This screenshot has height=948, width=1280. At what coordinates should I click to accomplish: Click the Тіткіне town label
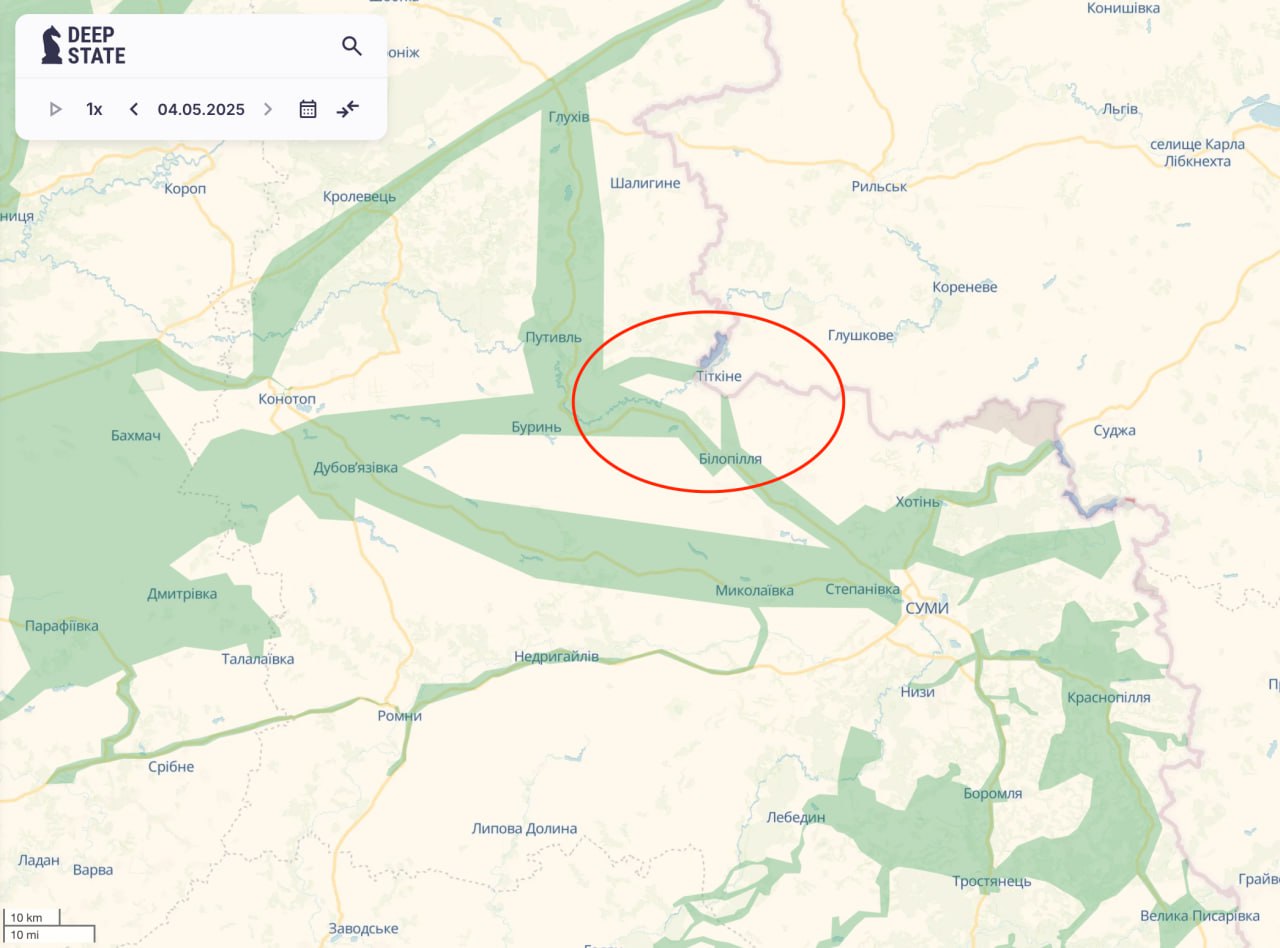click(719, 376)
